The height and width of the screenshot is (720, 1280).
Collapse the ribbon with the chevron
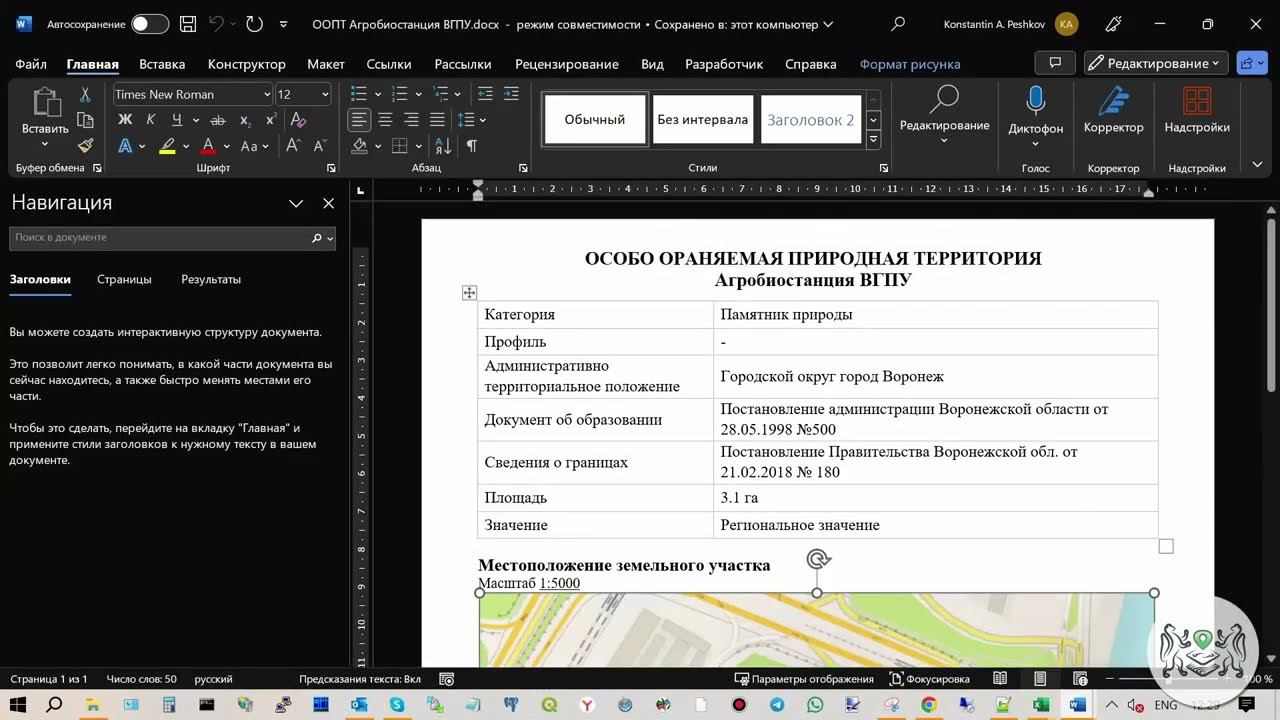(1257, 165)
